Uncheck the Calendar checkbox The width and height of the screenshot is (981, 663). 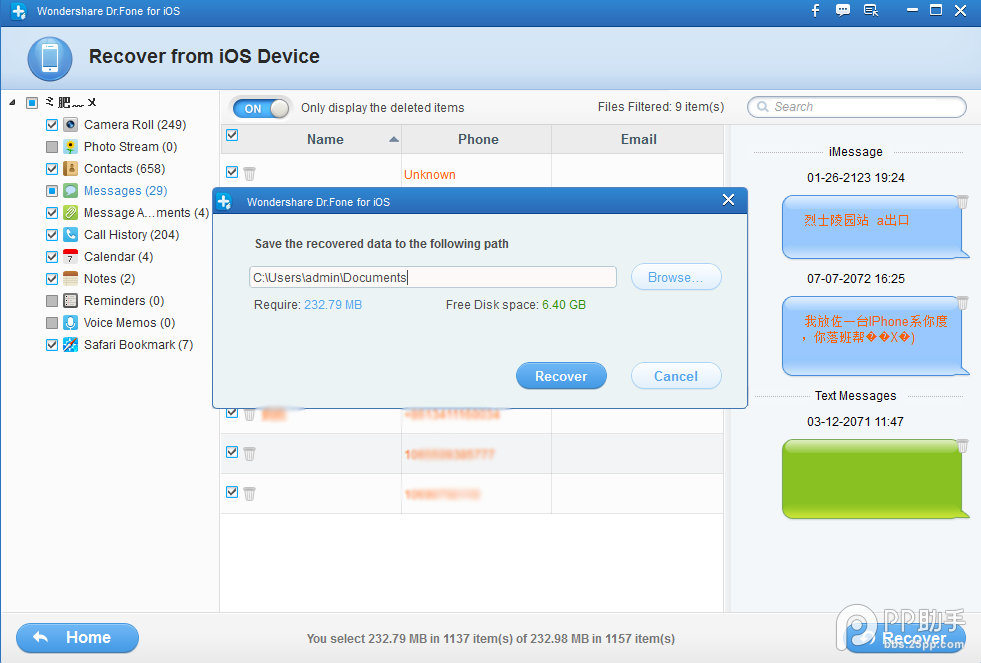click(52, 256)
